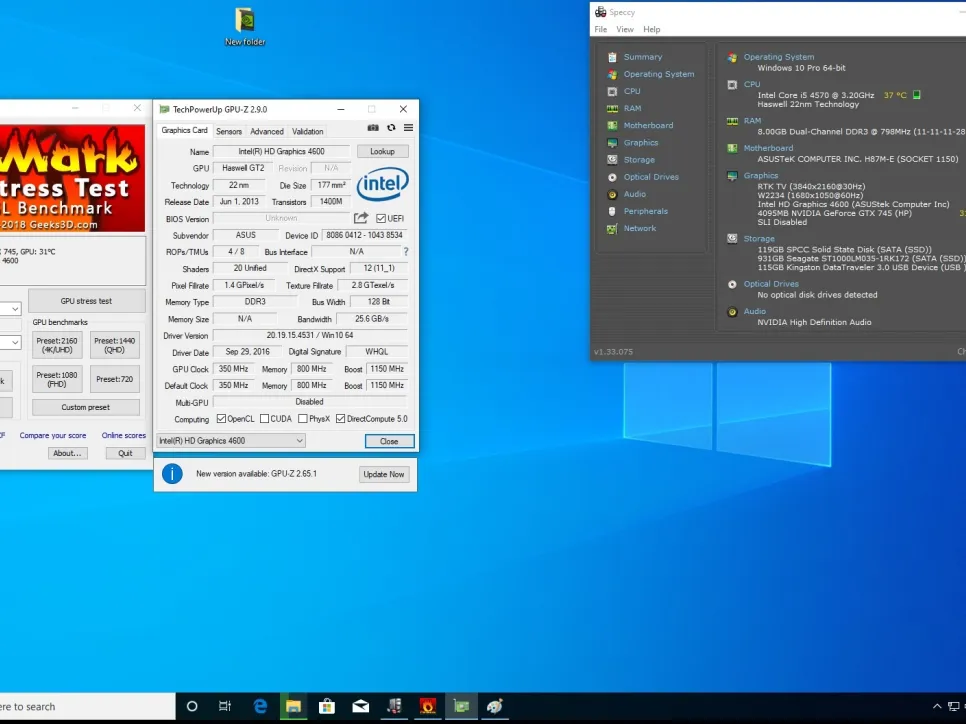This screenshot has height=724, width=966.
Task: Click the Update Now button
Action: click(384, 474)
